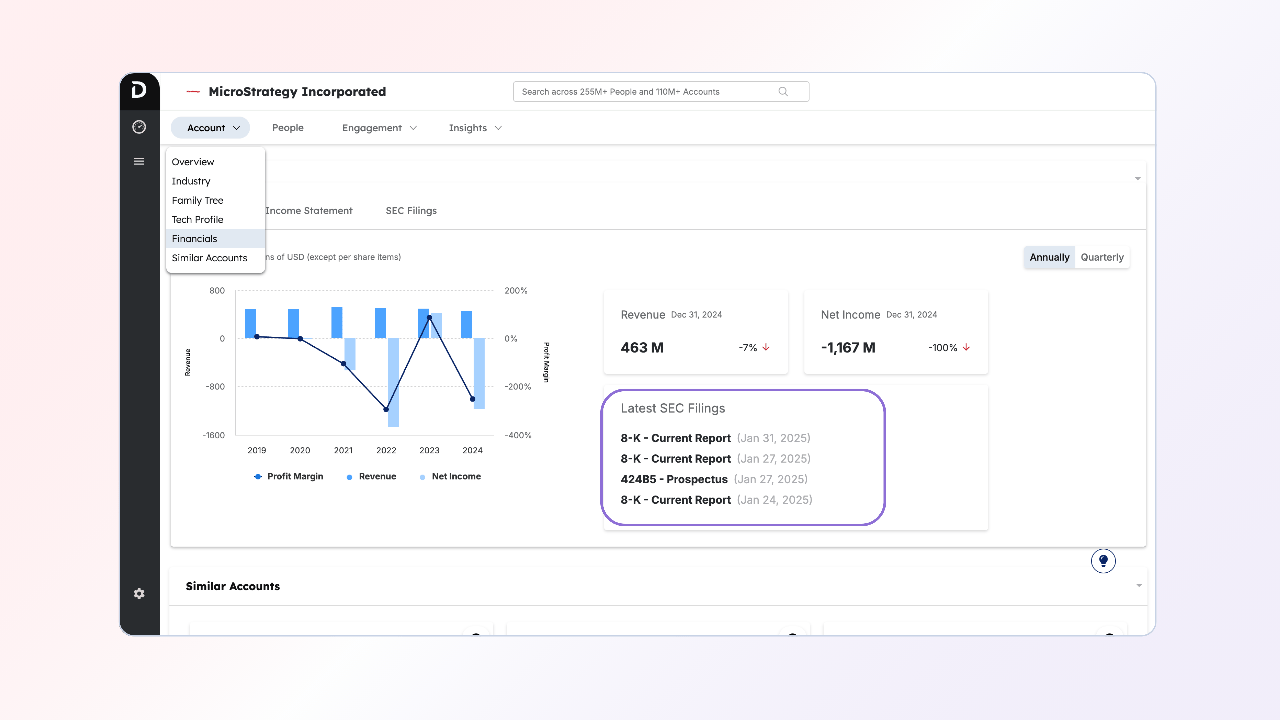Open the 8-K report from Jan 31, 2025
The image size is (1280, 720).
[x=676, y=438]
